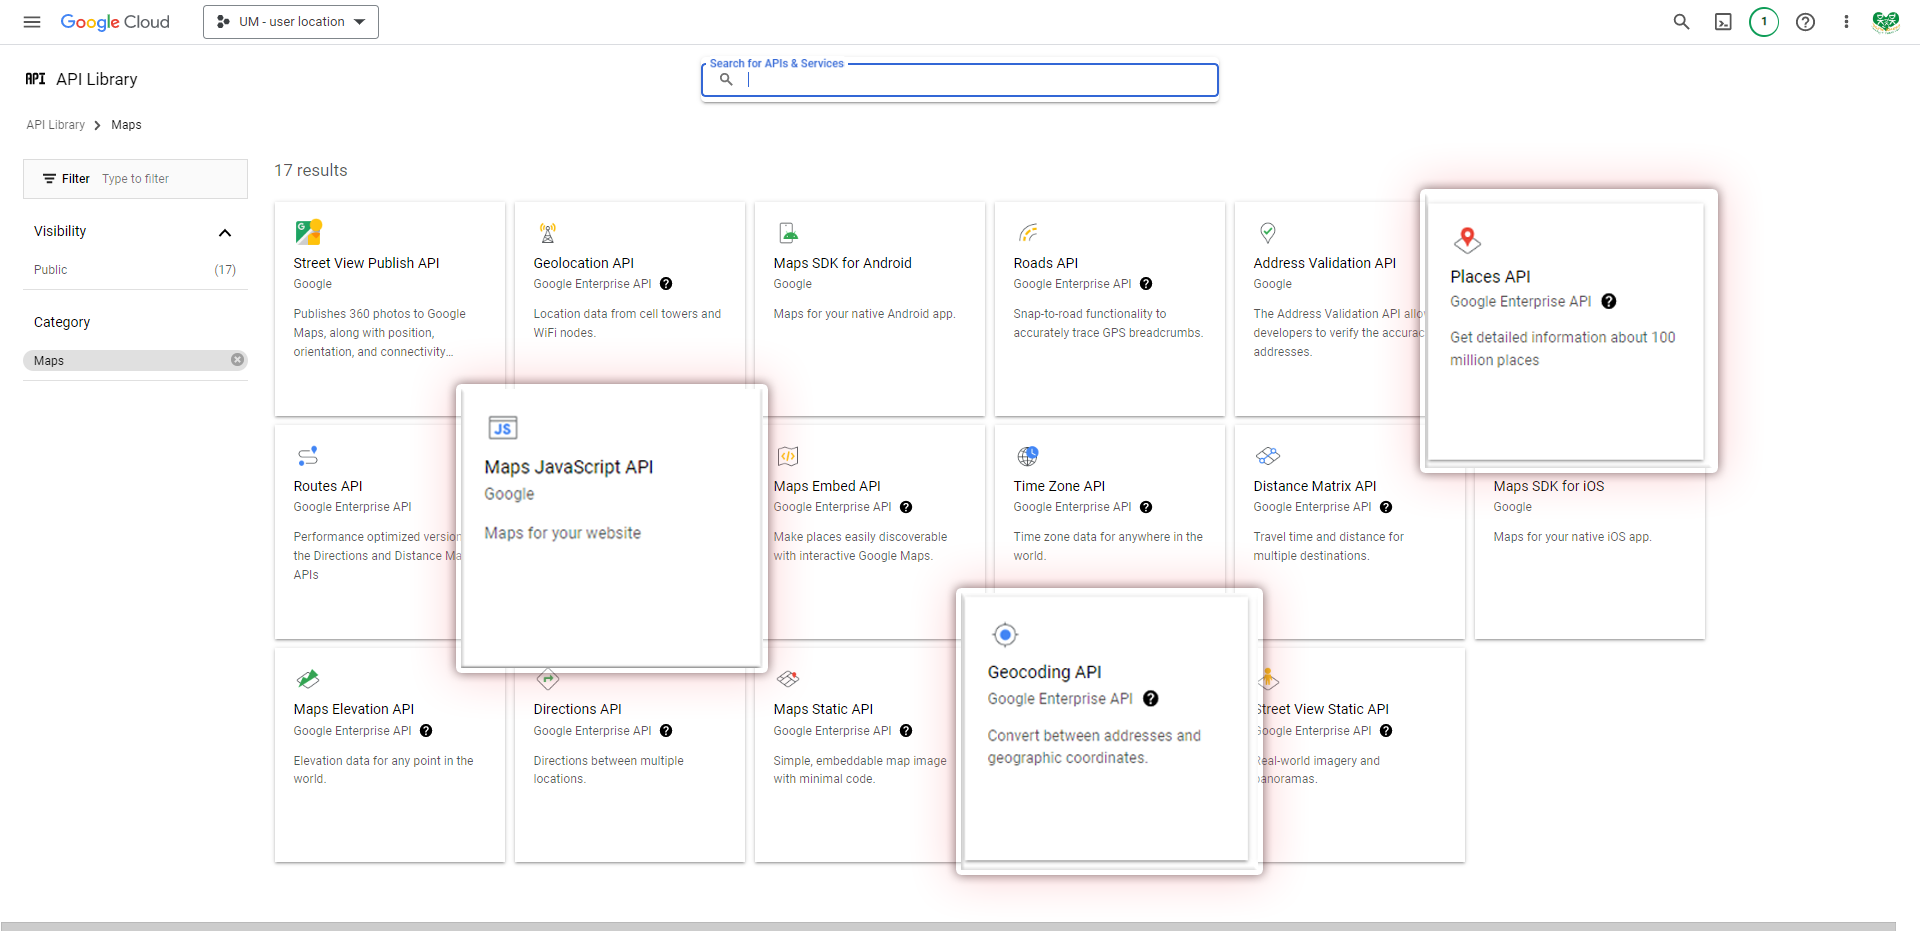Click the Maps JavaScript API JS icon
This screenshot has height=932, width=1920.
tap(503, 428)
